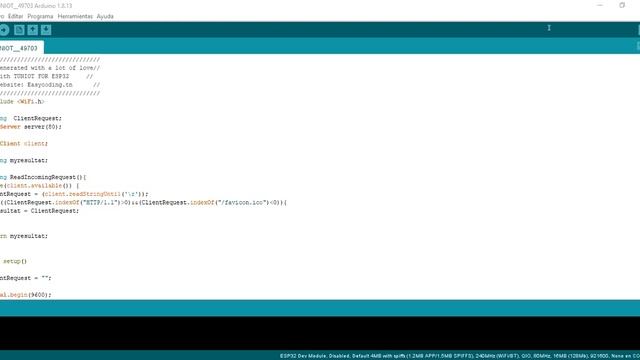Click the '/favicon.ico' string in code

242,202
